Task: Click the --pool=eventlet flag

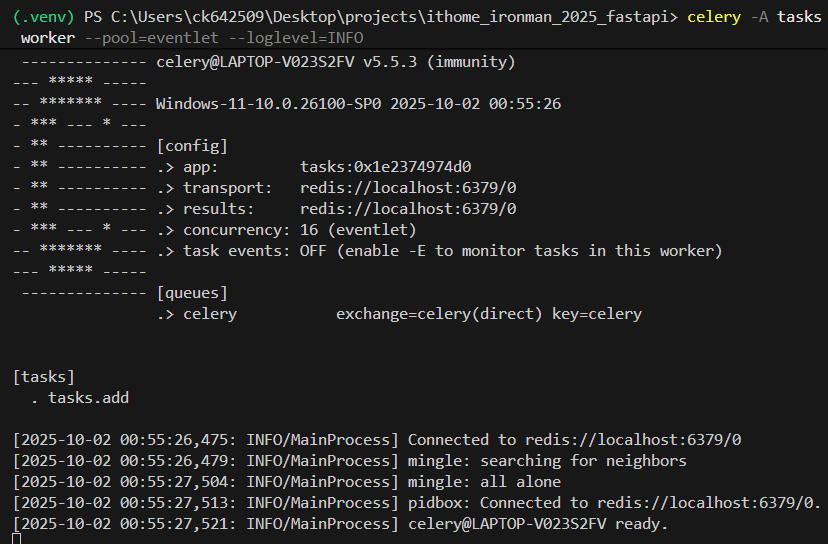Action: coord(135,38)
